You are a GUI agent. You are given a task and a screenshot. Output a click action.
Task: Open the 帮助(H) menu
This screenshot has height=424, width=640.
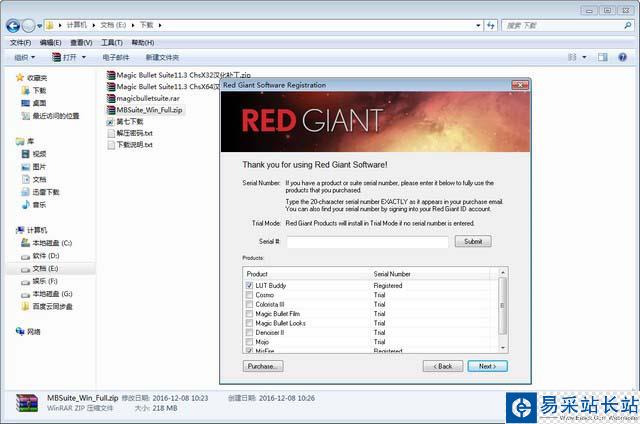[143, 42]
